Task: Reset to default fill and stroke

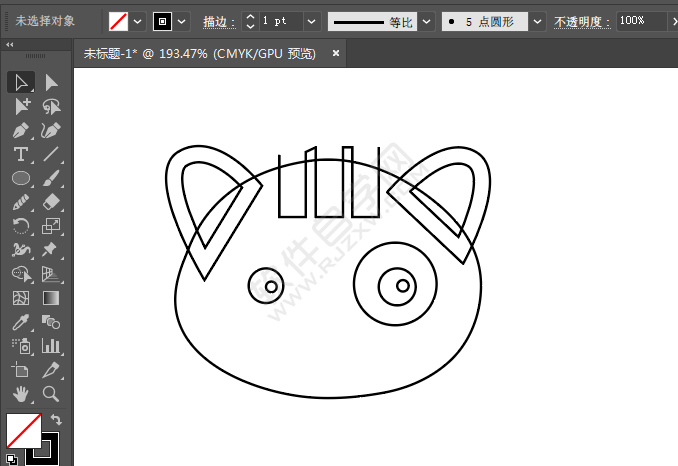Action: (11, 459)
